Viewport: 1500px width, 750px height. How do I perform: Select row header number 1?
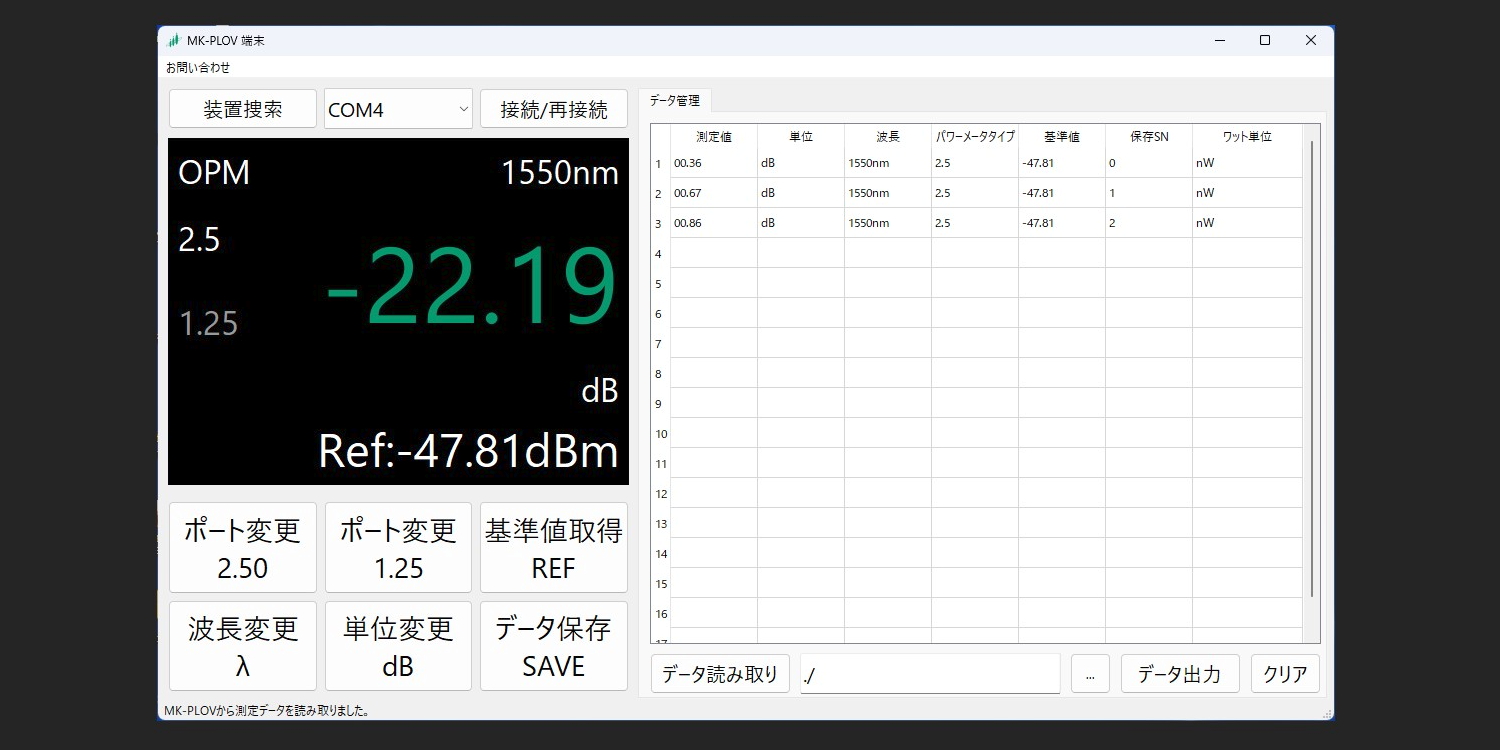tap(660, 164)
